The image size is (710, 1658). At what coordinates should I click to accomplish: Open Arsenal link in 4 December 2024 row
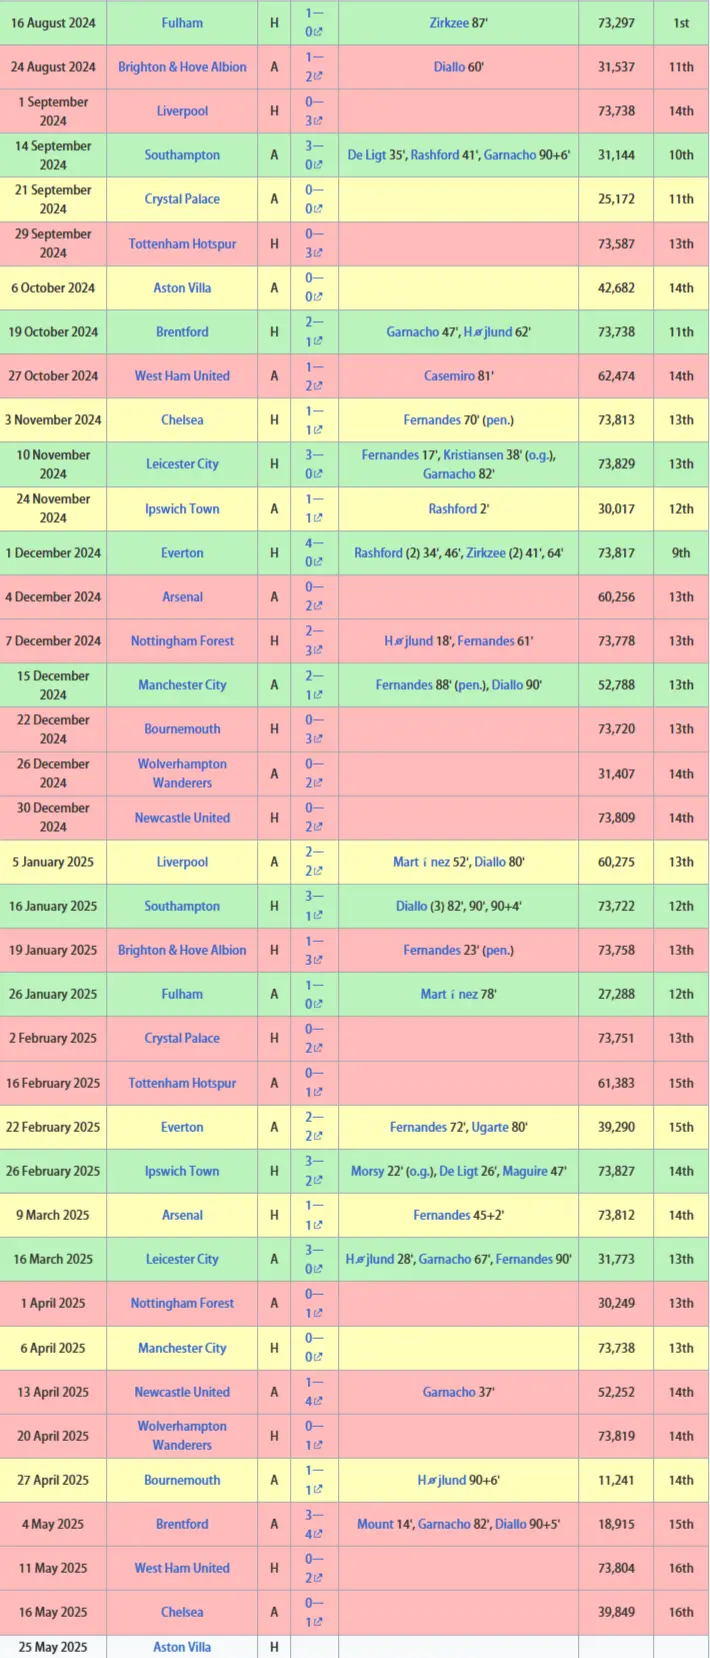[x=182, y=597]
